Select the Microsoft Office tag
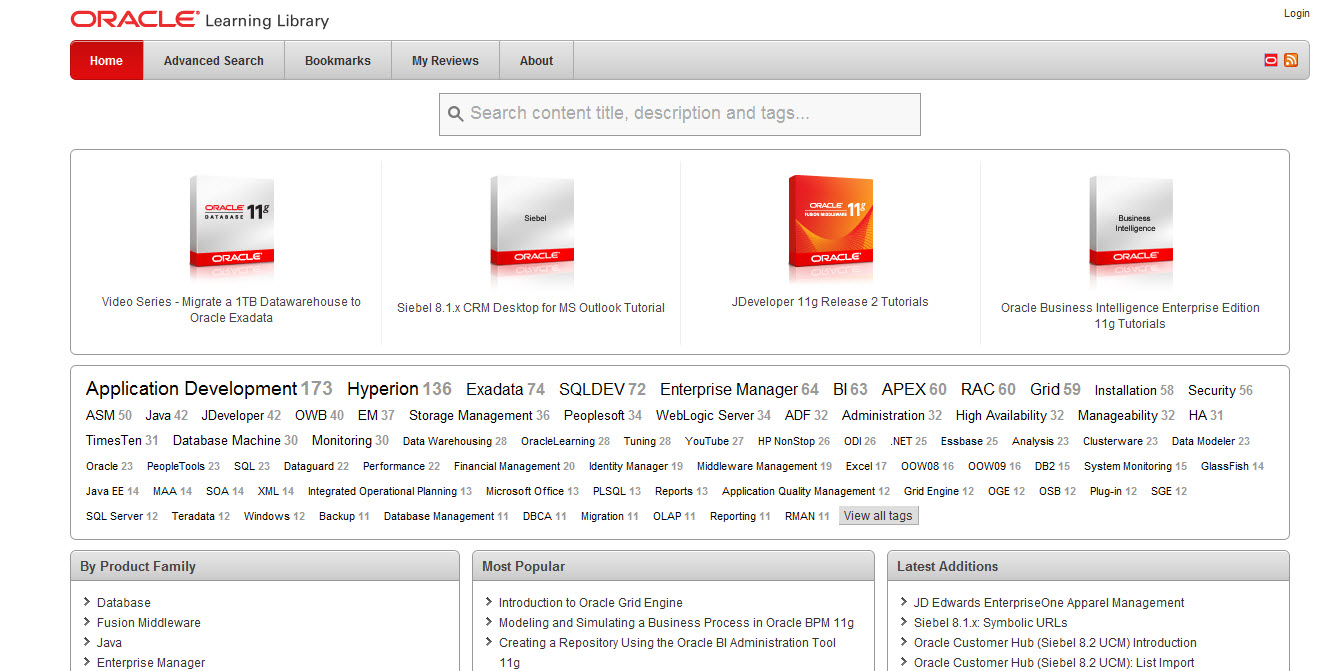This screenshot has height=671, width=1333. pyautogui.click(x=525, y=491)
